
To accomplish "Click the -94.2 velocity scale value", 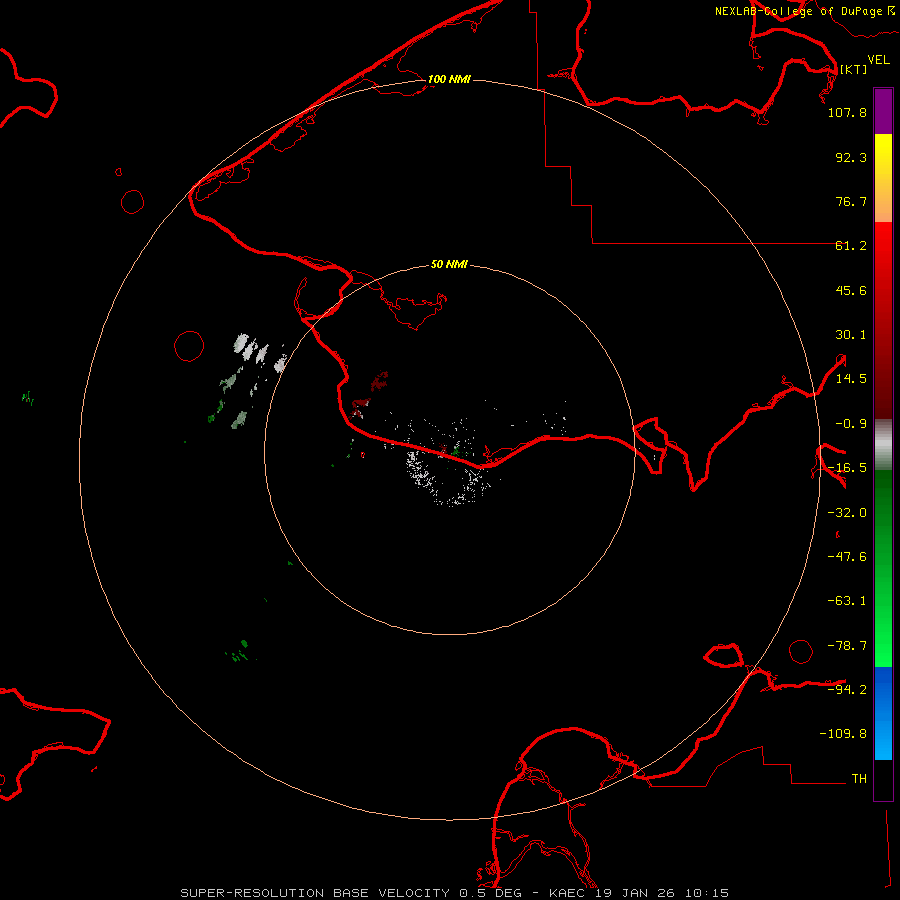I will pos(847,689).
